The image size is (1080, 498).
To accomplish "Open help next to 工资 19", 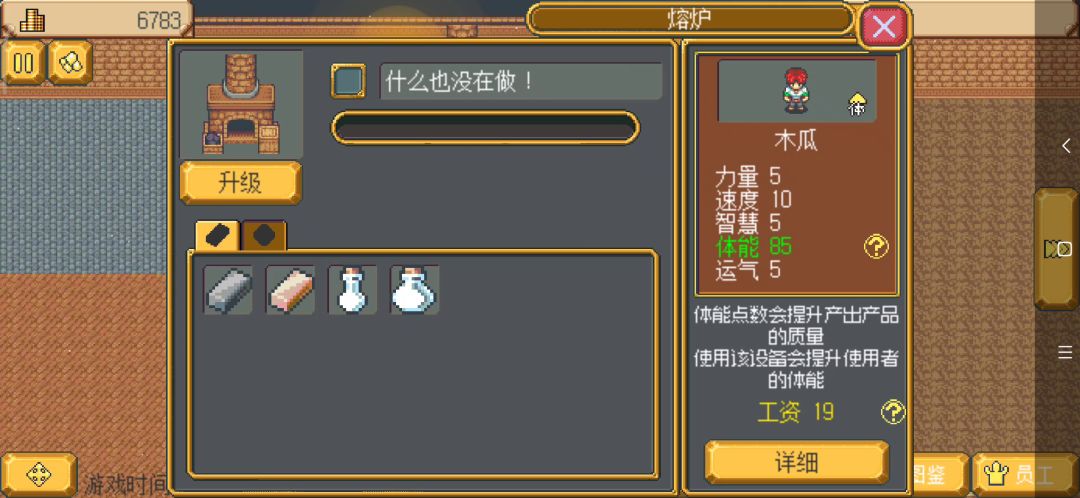I will click(893, 413).
